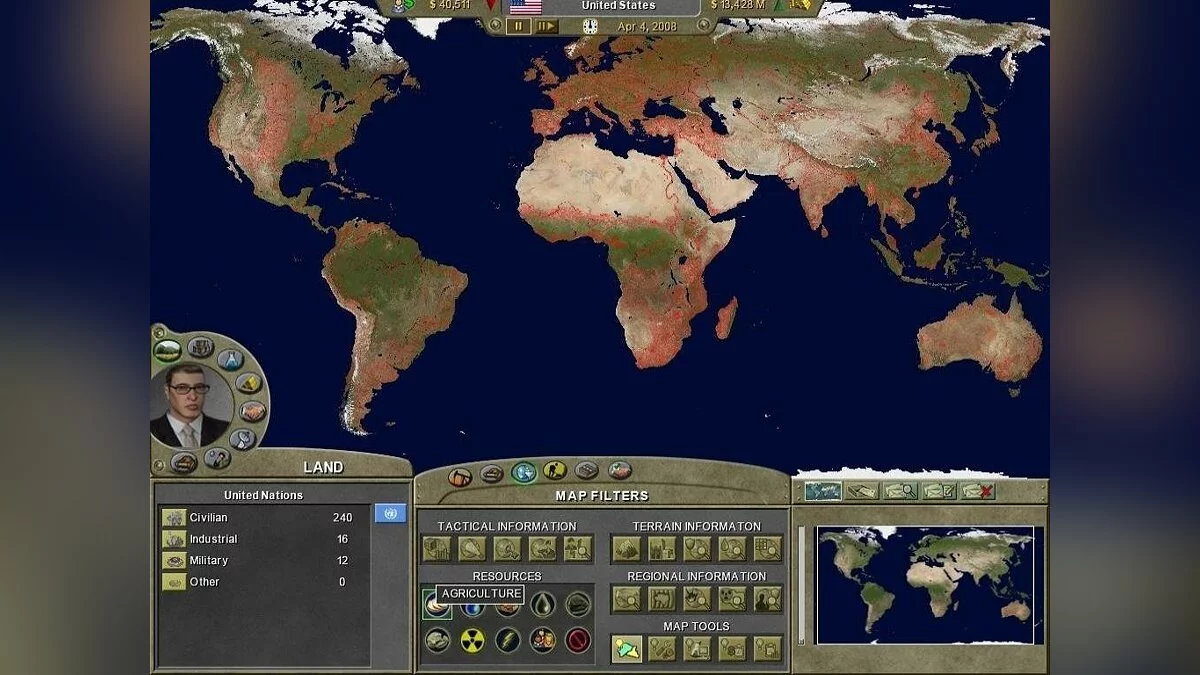
Task: Click the Civilian count '240'
Action: coord(343,517)
